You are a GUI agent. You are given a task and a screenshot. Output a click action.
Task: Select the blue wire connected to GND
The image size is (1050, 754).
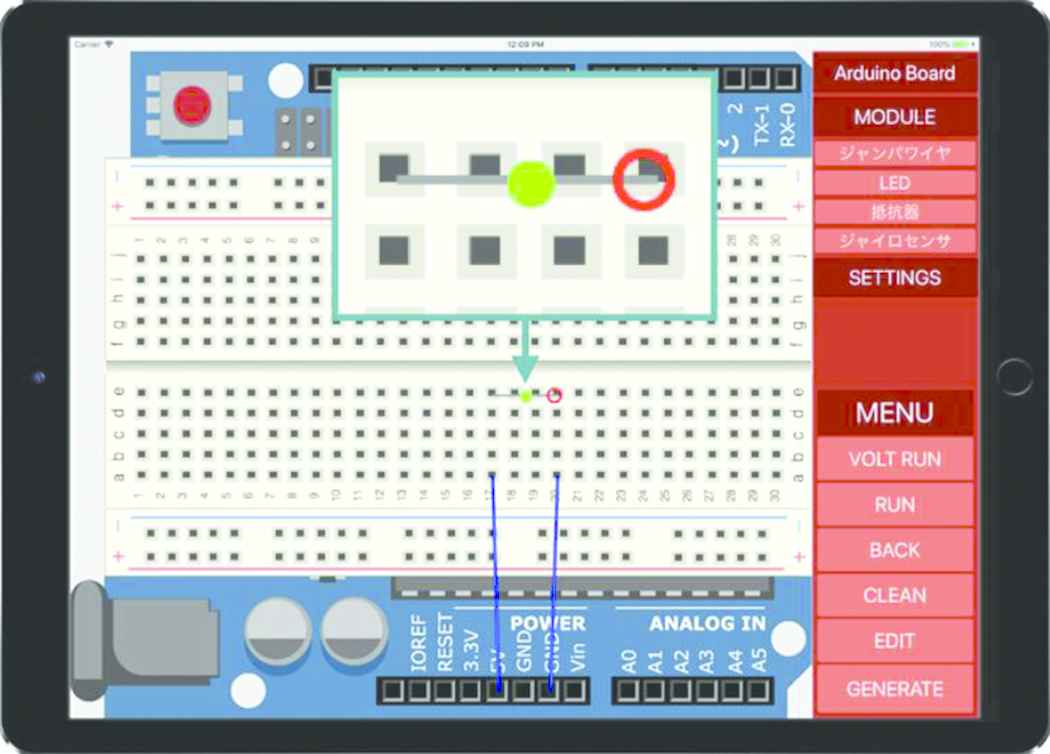tap(554, 583)
